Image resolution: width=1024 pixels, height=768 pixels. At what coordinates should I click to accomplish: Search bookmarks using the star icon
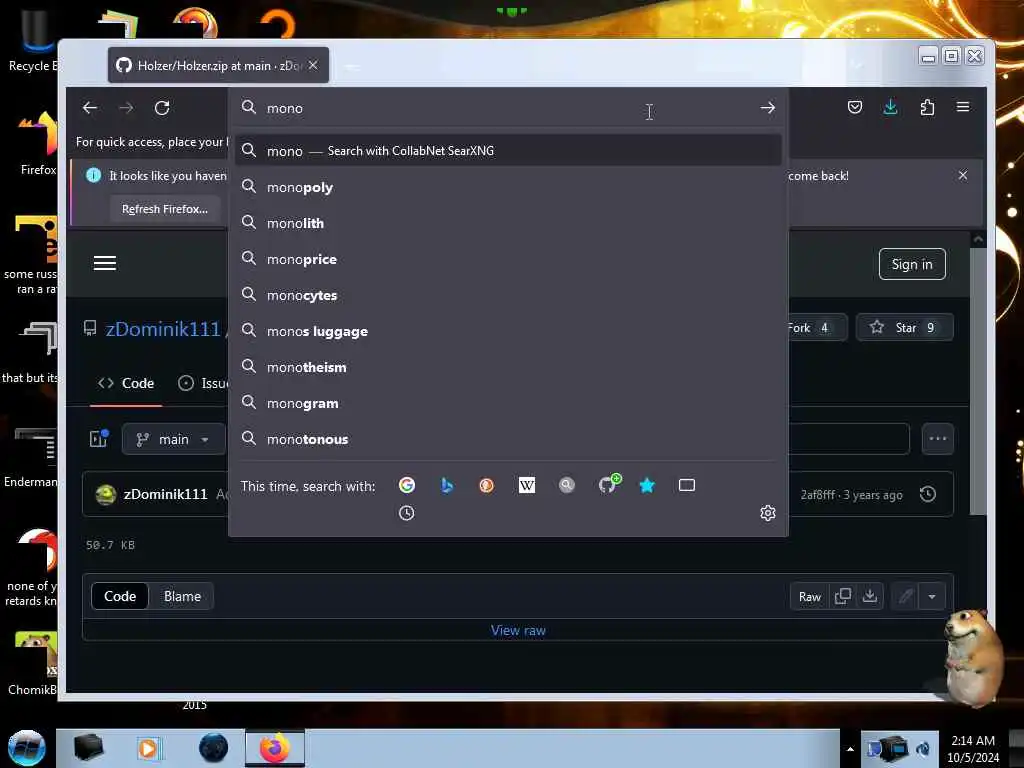coord(647,485)
